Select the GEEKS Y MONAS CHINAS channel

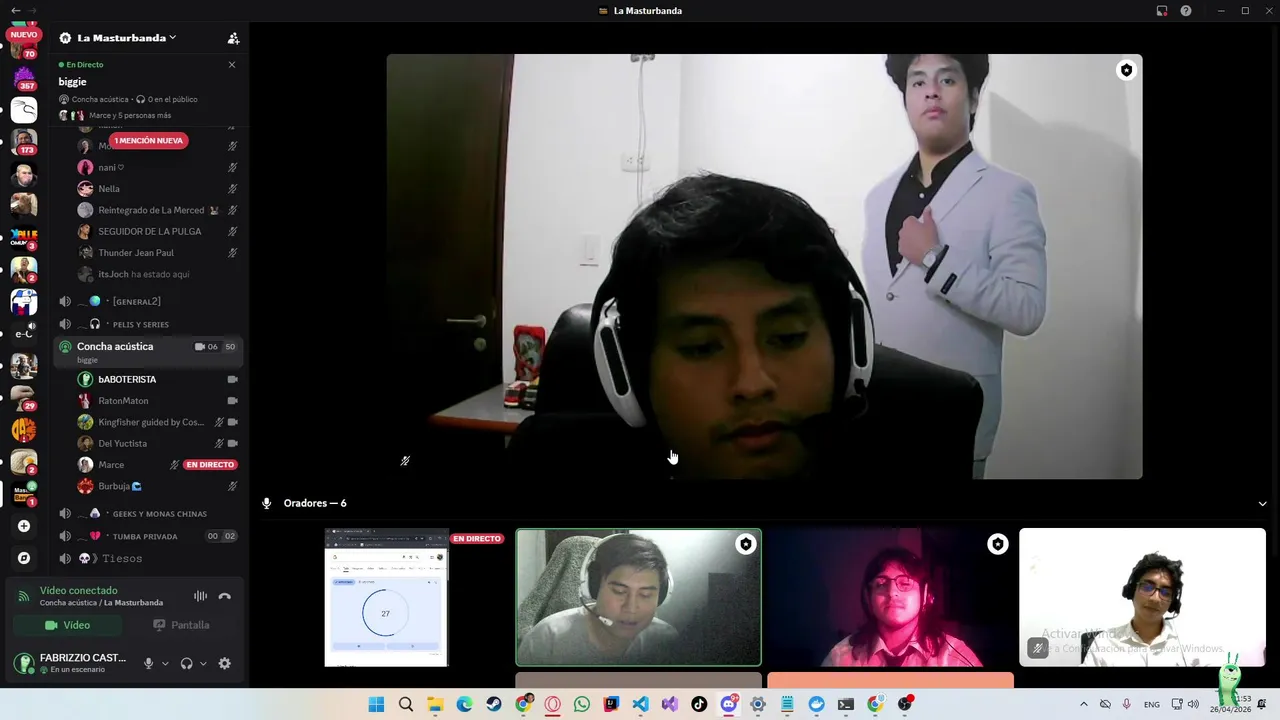point(147,514)
